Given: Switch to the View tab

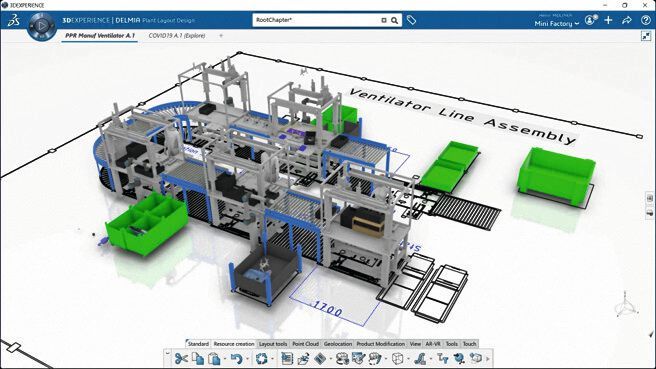Looking at the screenshot, I should (x=415, y=344).
